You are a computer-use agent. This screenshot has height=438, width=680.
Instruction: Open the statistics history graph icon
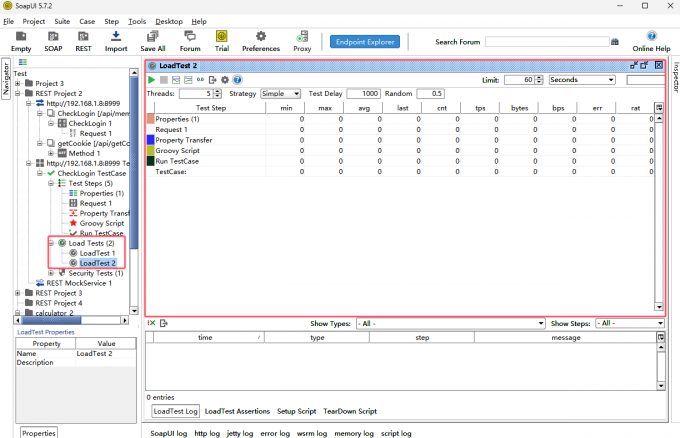tap(188, 80)
